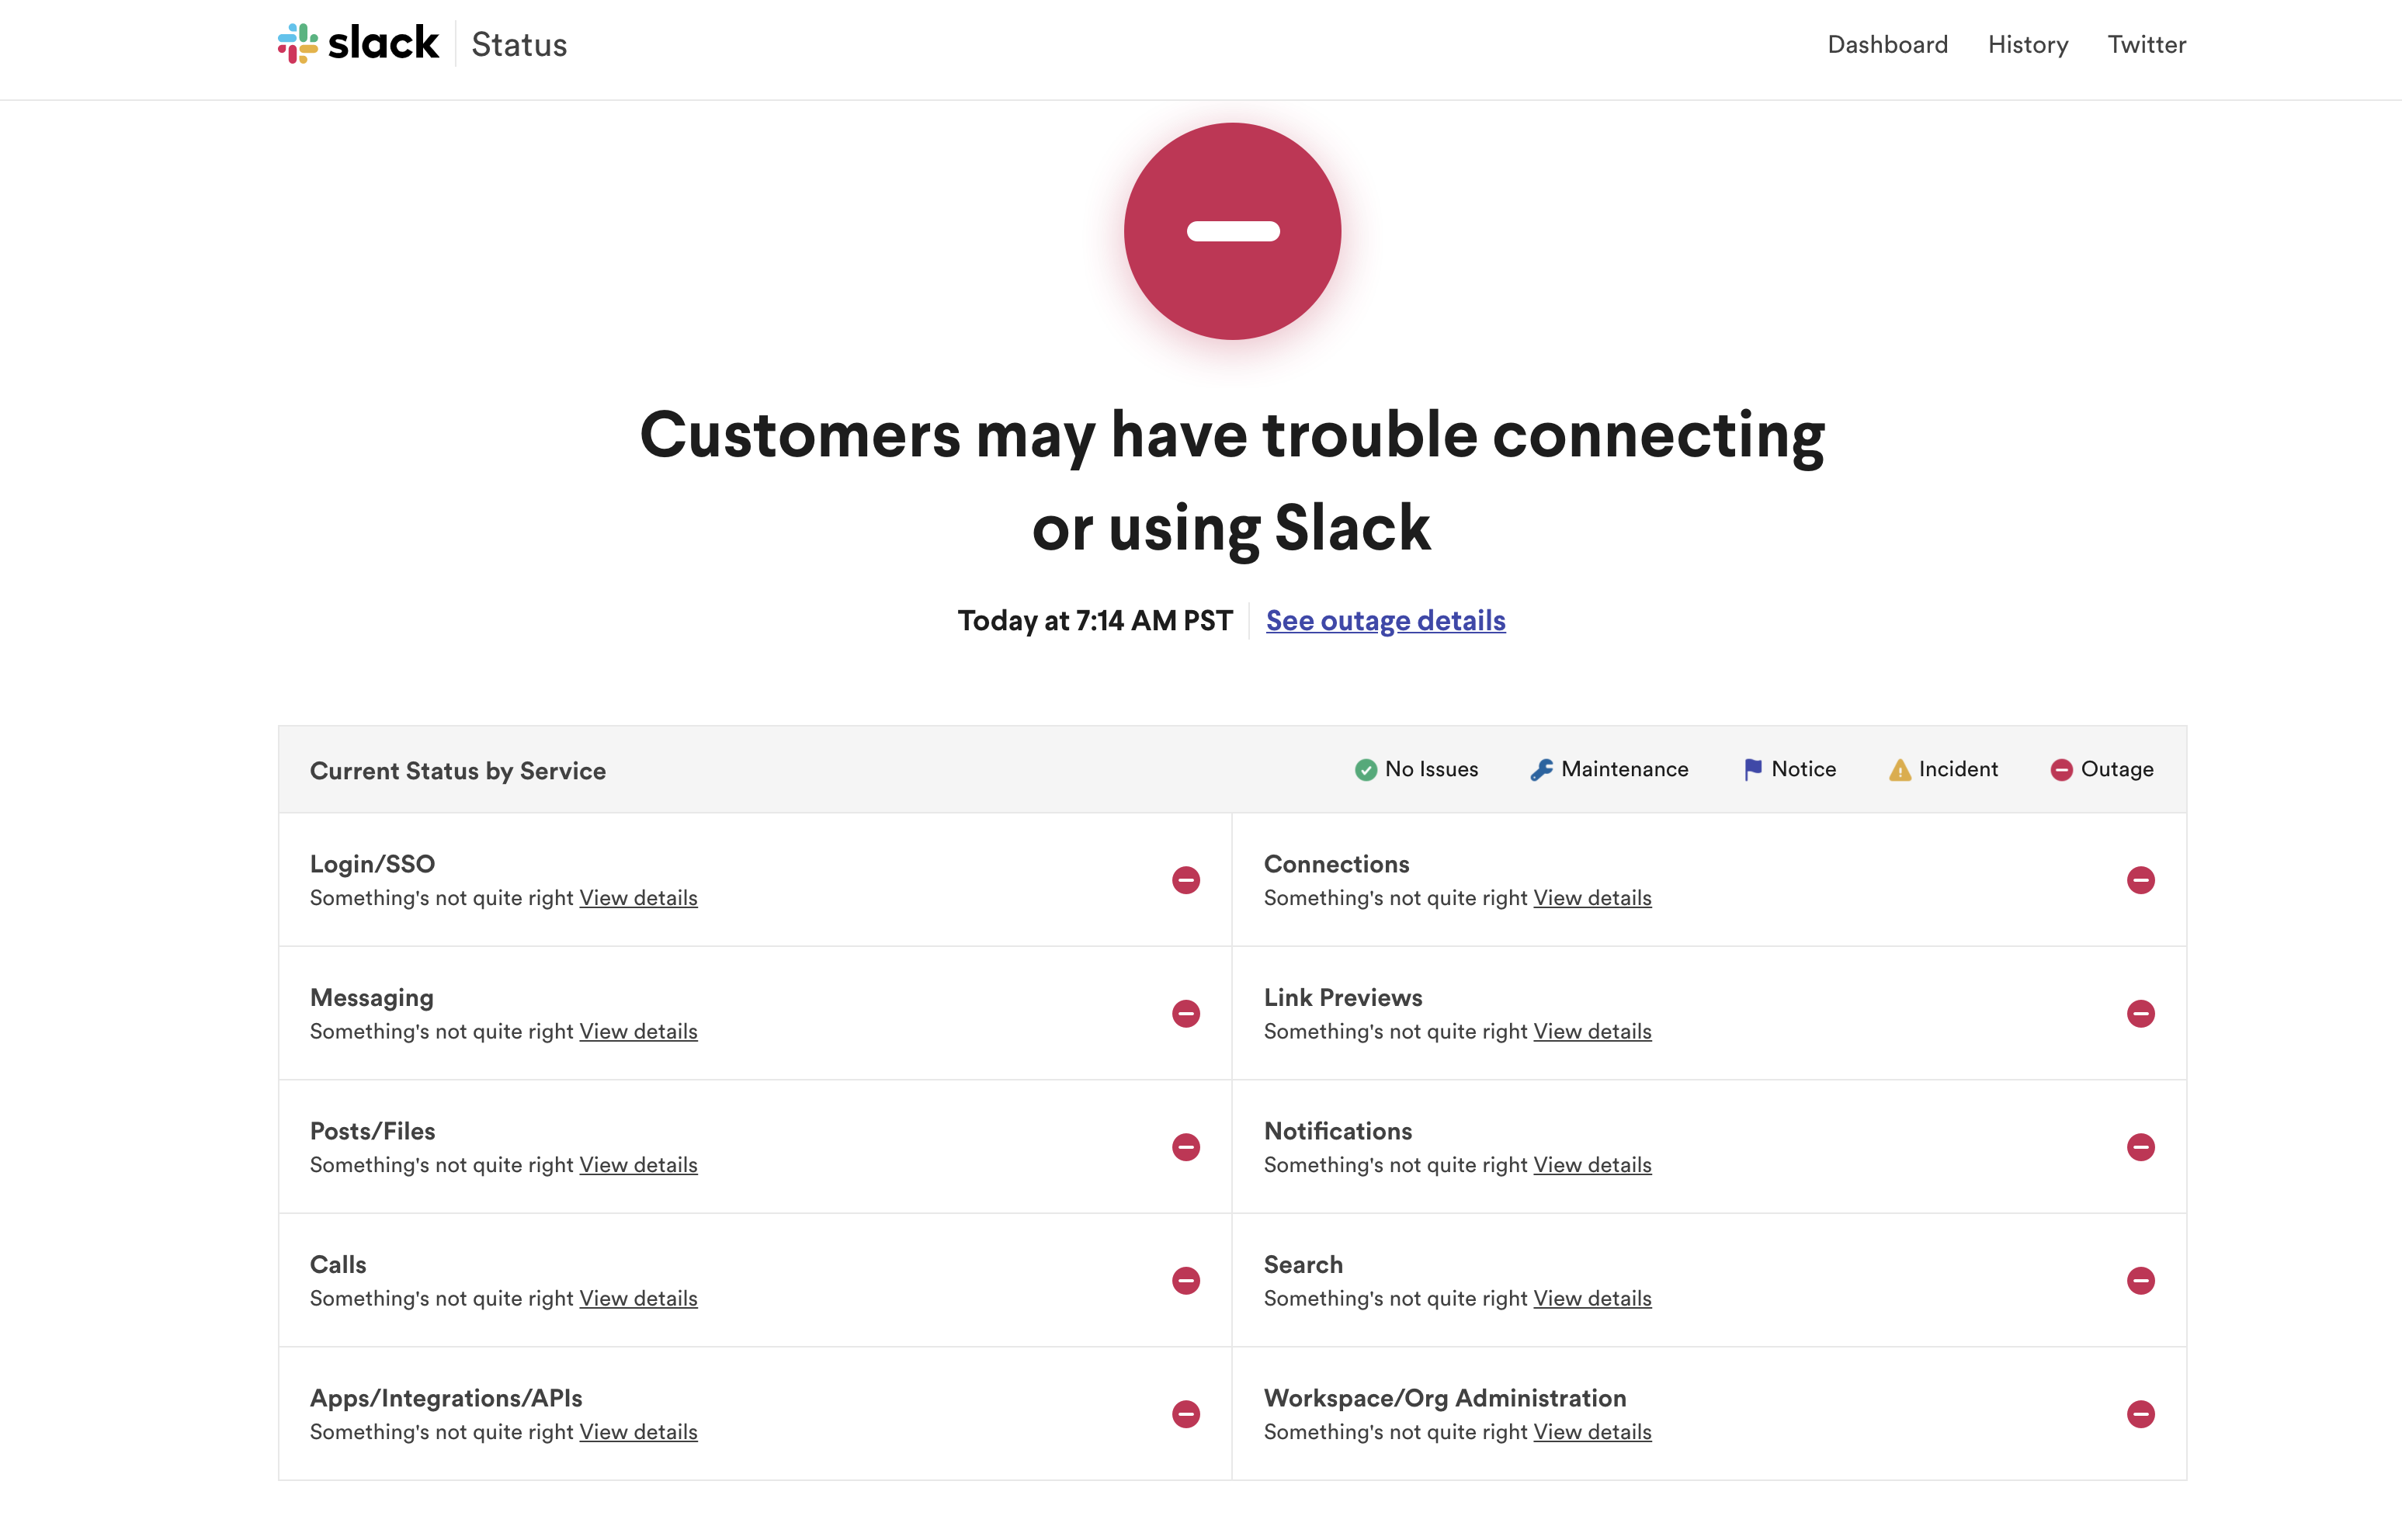Open Workspace/Org Administration View details link
2402x1540 pixels.
coord(1592,1432)
